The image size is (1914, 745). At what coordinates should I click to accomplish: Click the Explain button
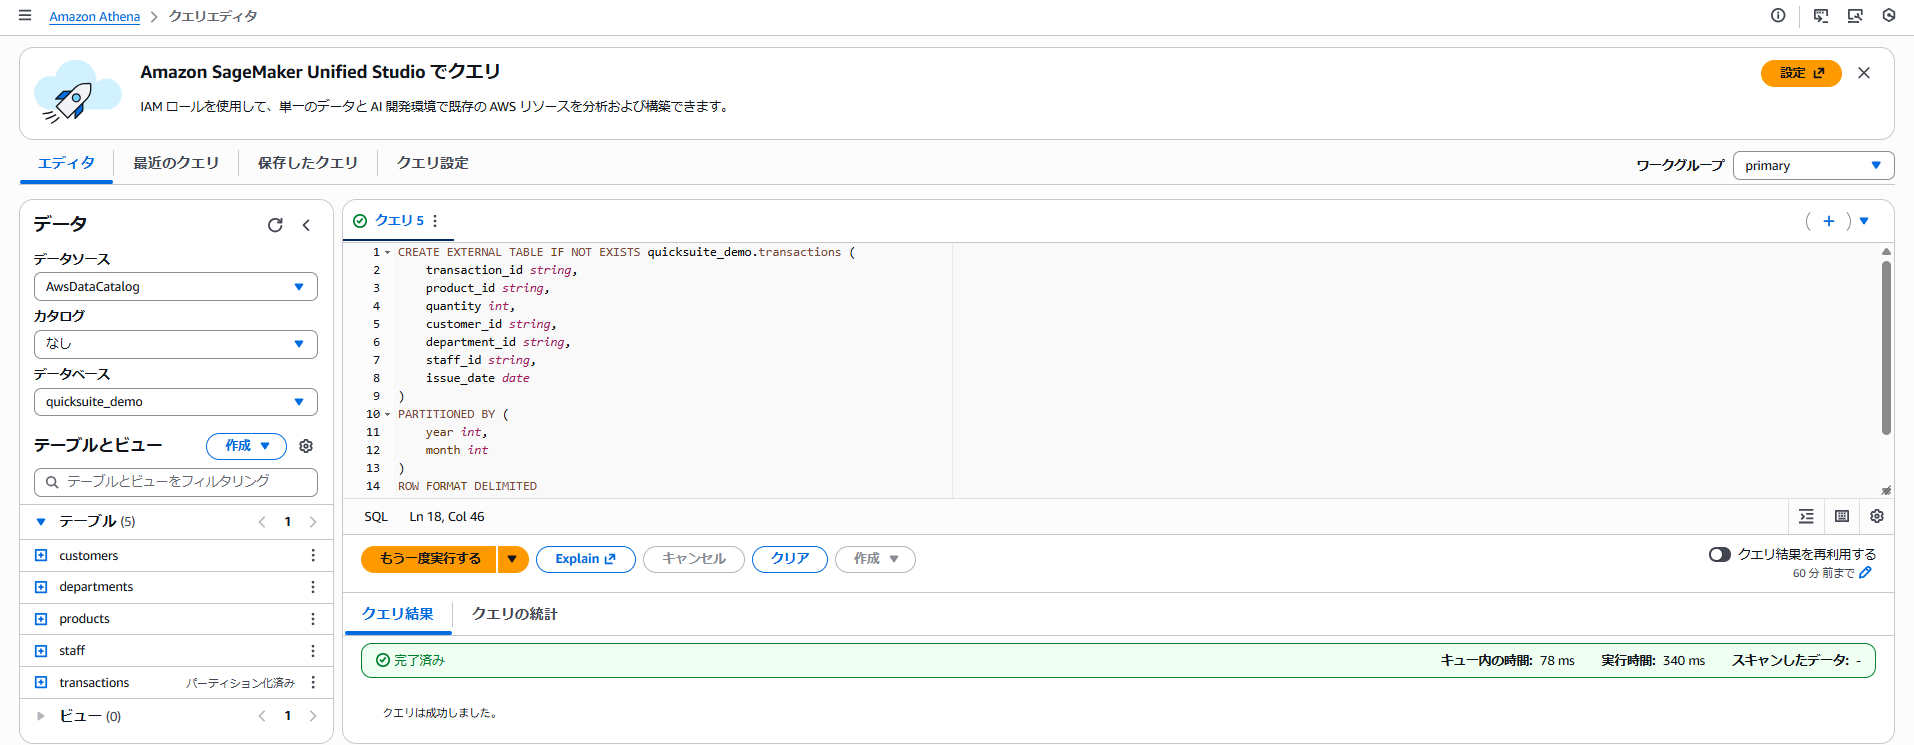585,559
